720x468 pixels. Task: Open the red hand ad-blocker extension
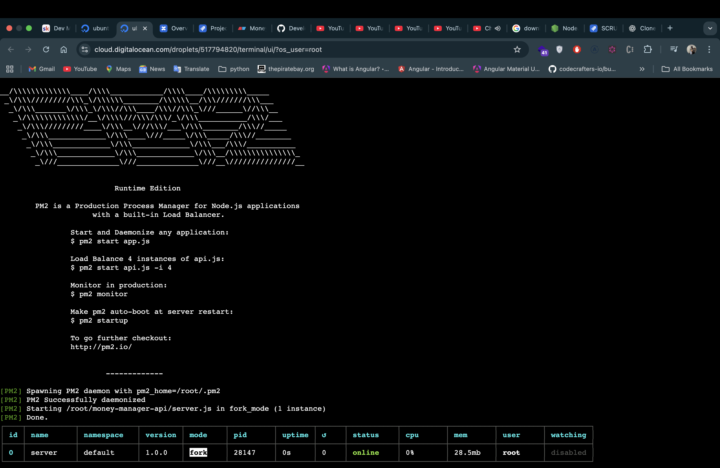(577, 50)
